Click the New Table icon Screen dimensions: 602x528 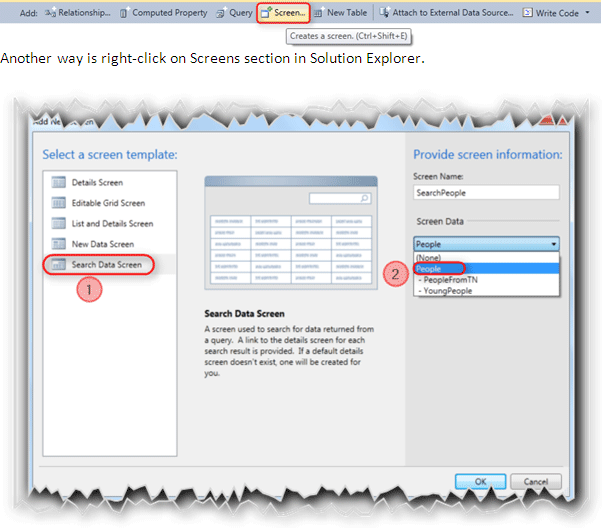point(318,13)
